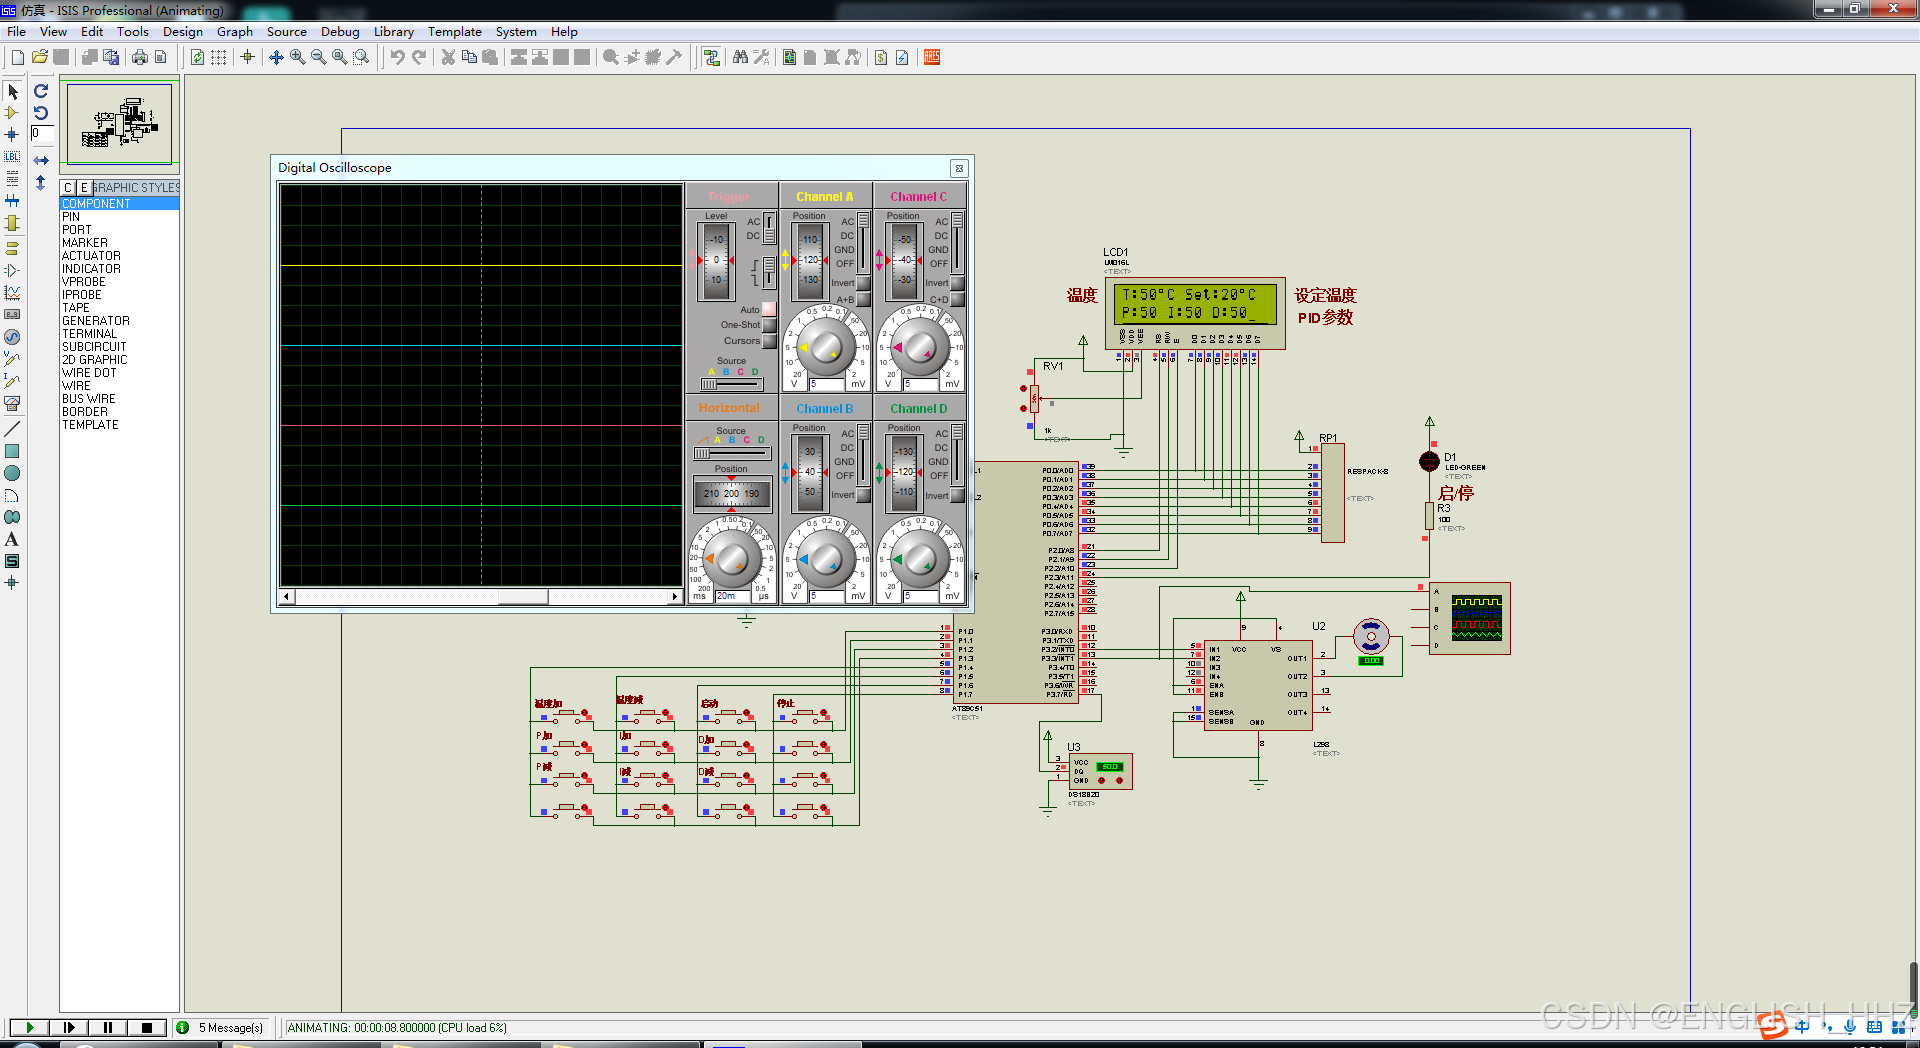Click the ARES netlist transfer icon
The width and height of the screenshot is (1920, 1048).
(932, 57)
